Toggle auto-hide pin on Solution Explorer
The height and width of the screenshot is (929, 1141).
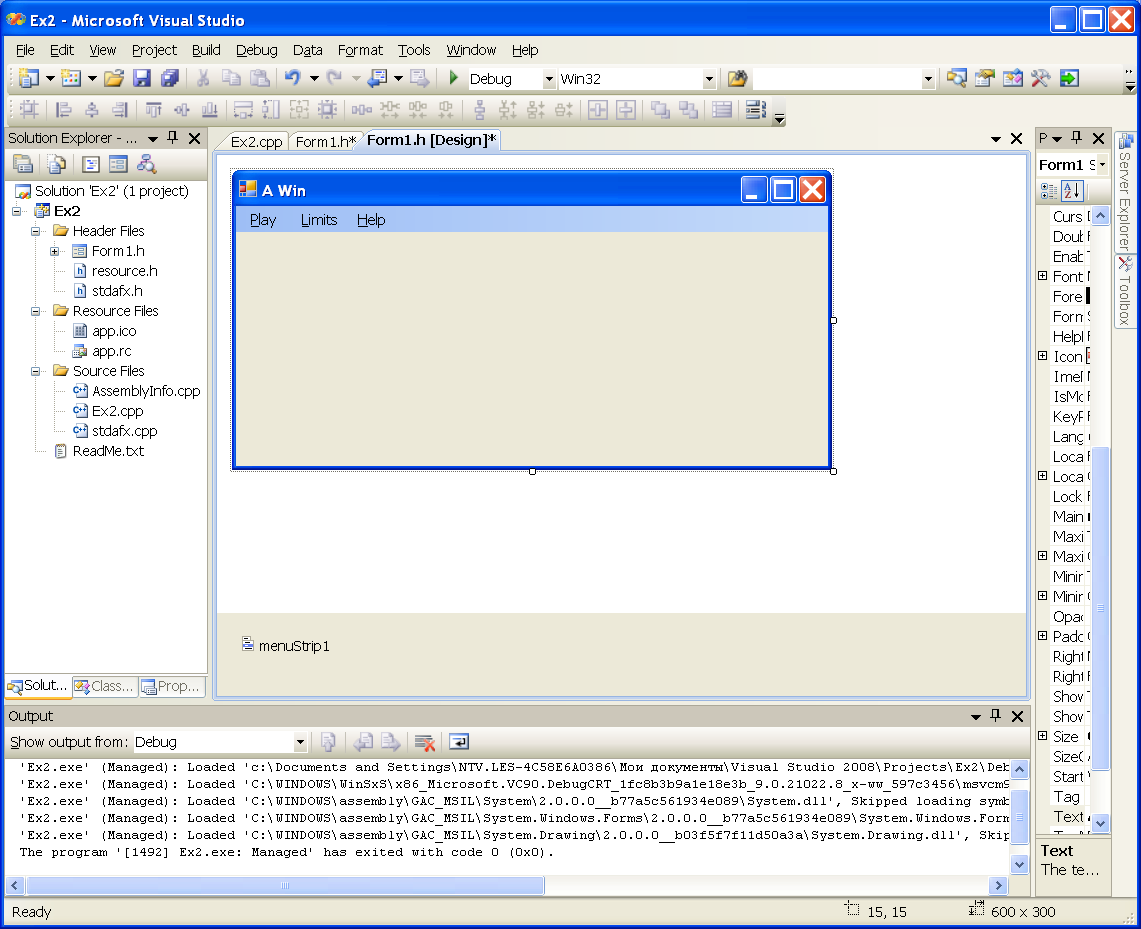click(172, 137)
